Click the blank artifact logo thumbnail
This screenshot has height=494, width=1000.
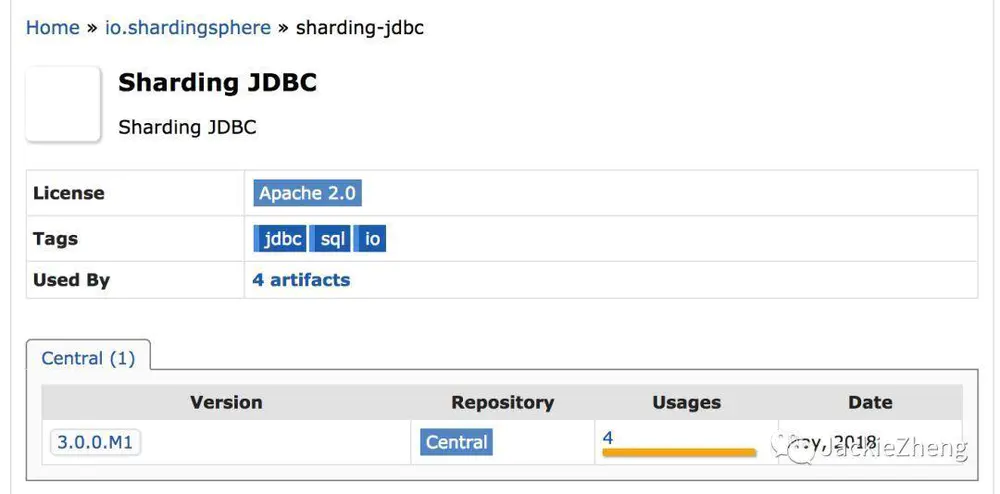pos(63,103)
